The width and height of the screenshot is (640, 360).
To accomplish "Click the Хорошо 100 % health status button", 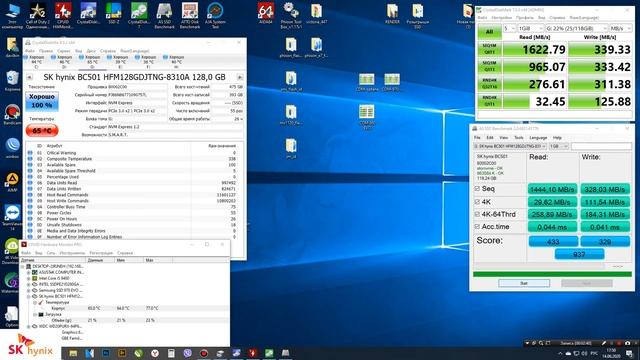I will coord(42,101).
